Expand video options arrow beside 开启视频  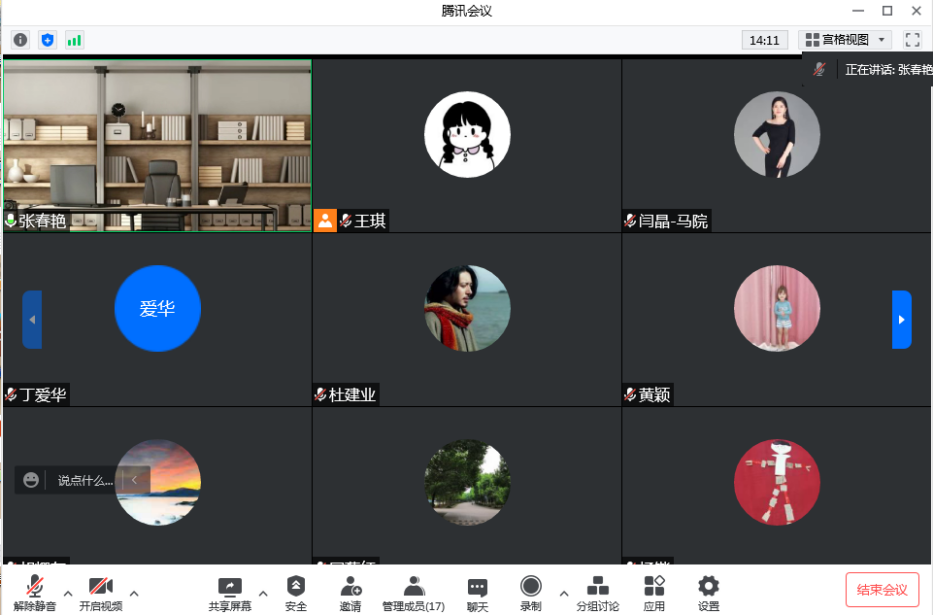tap(134, 592)
